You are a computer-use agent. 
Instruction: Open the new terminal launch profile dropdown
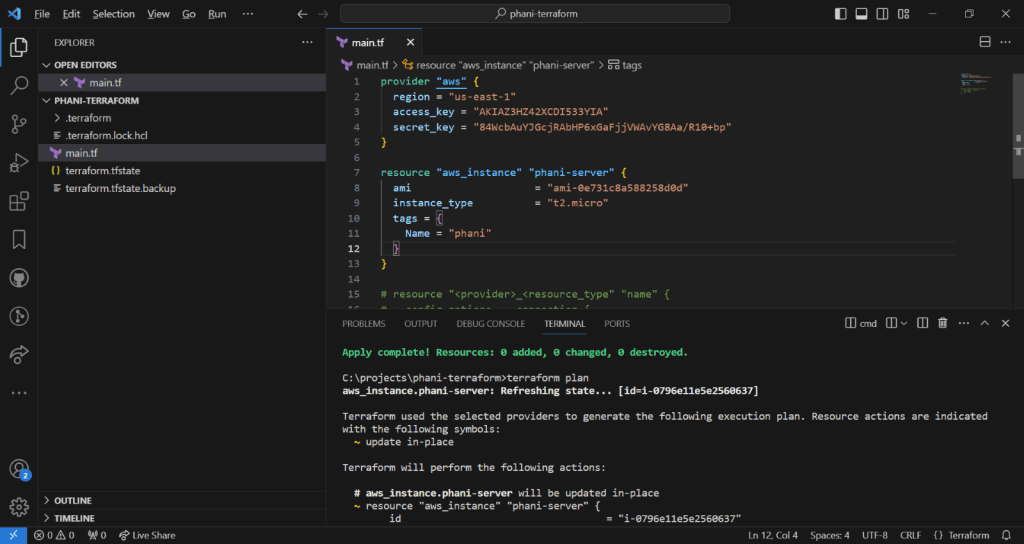point(902,324)
